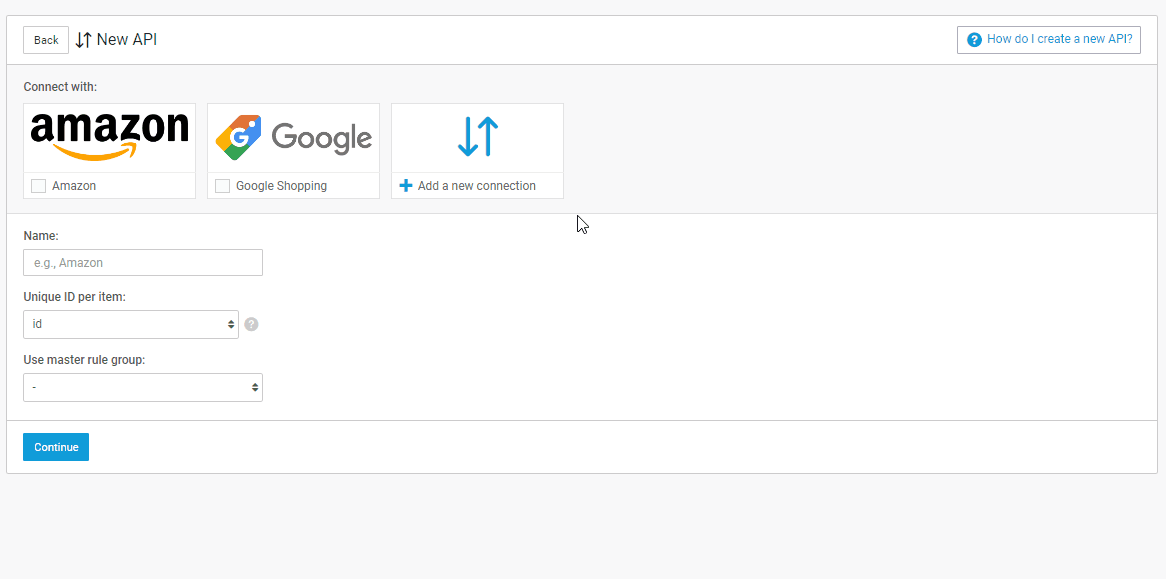Image resolution: width=1166 pixels, height=579 pixels.
Task: Click the 'Connect with:' heading text
Action: tap(60, 87)
